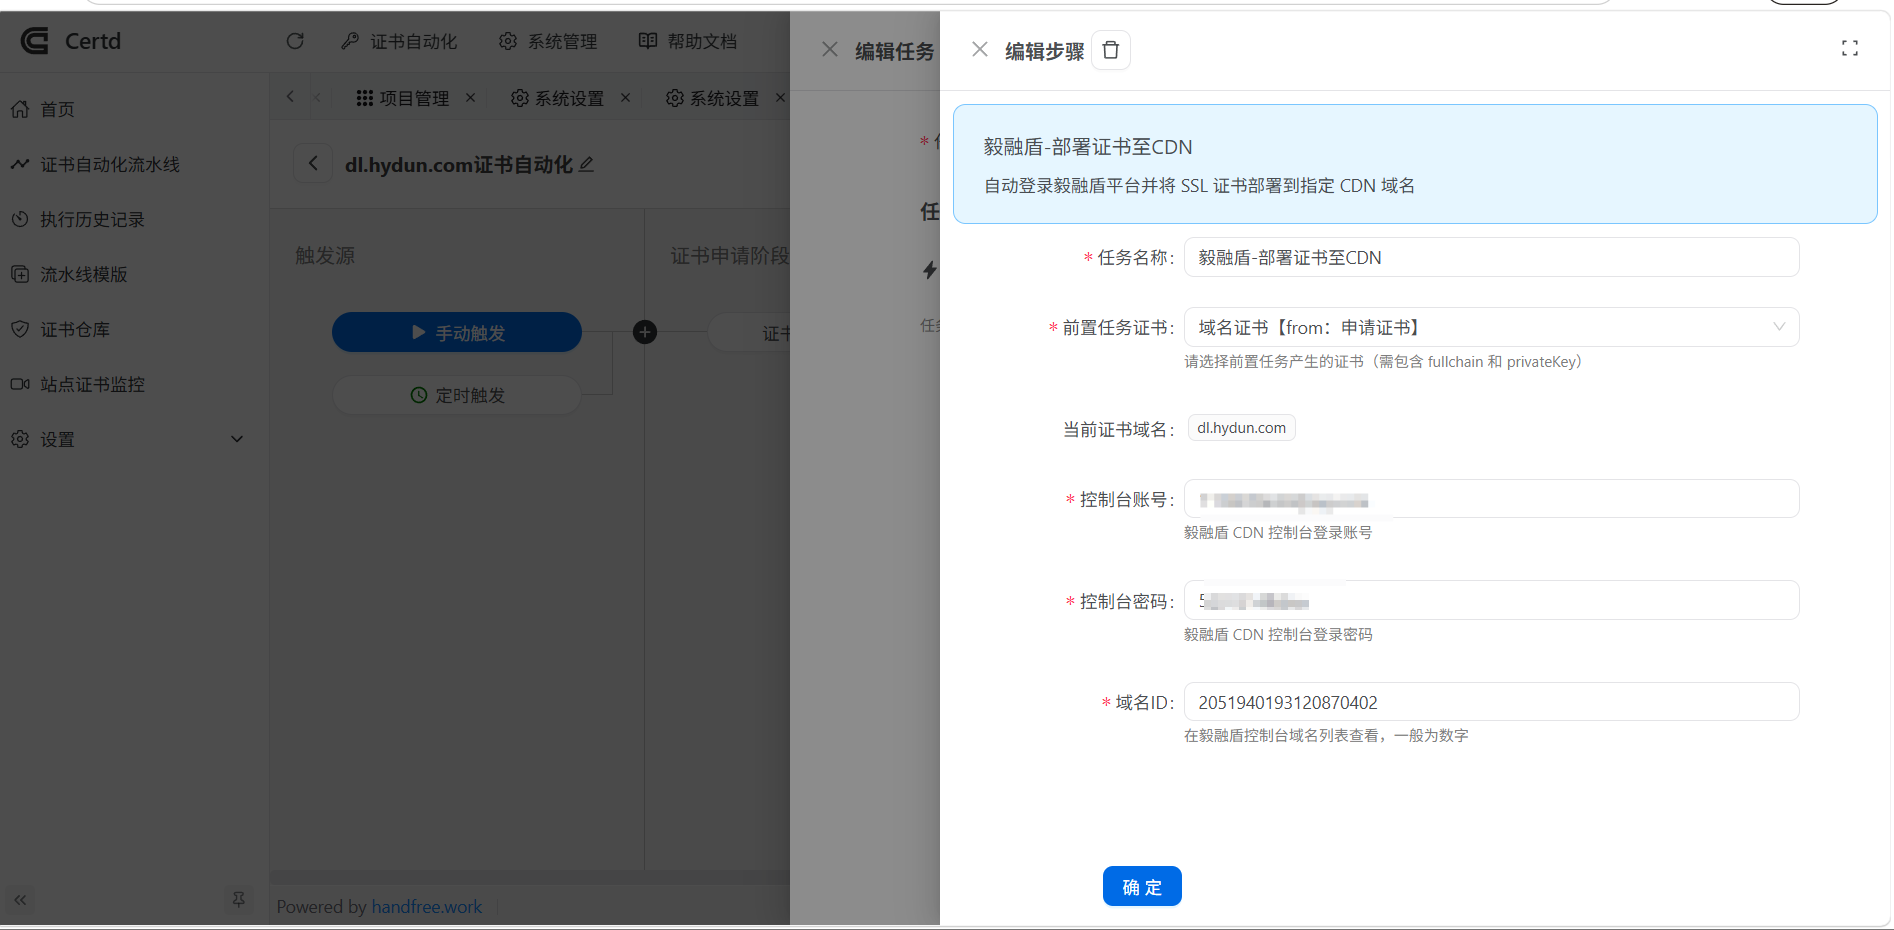Image resolution: width=1894 pixels, height=930 pixels.
Task: Delete the step with the trash icon
Action: 1111,50
